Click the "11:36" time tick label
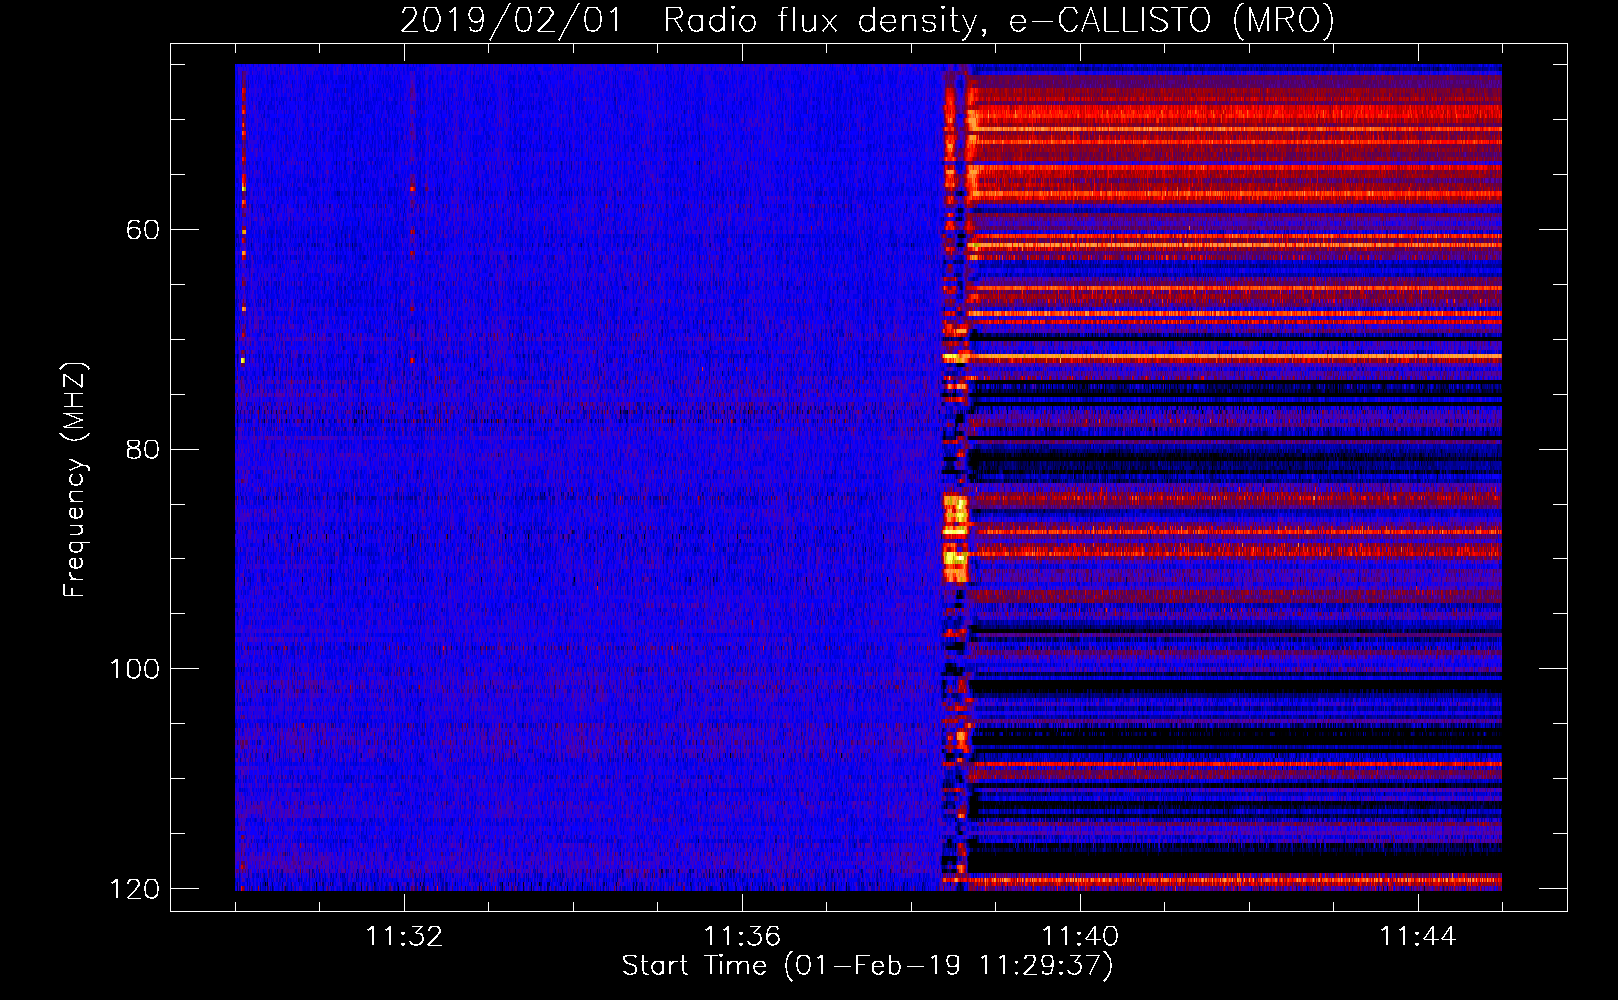 click(x=742, y=937)
